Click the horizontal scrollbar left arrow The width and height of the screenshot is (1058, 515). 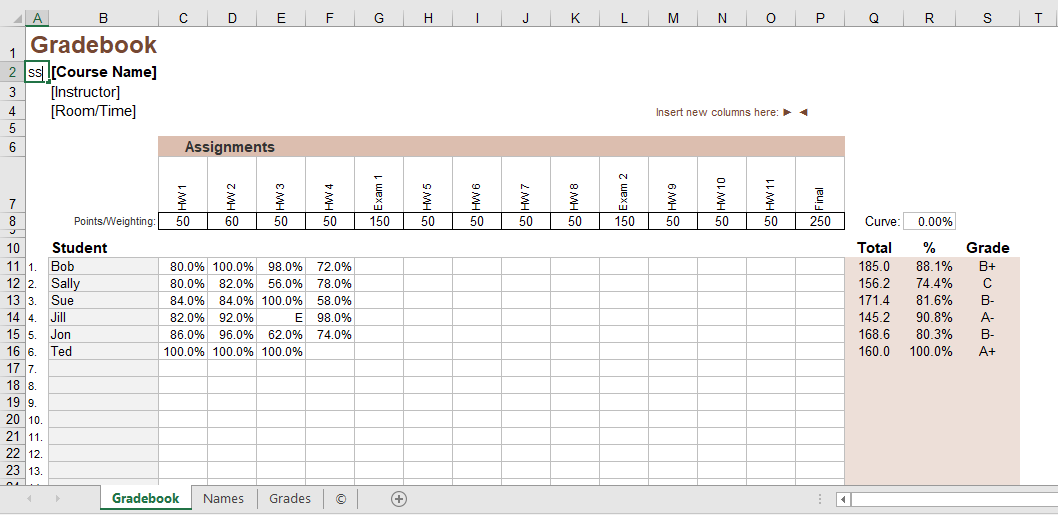[844, 499]
